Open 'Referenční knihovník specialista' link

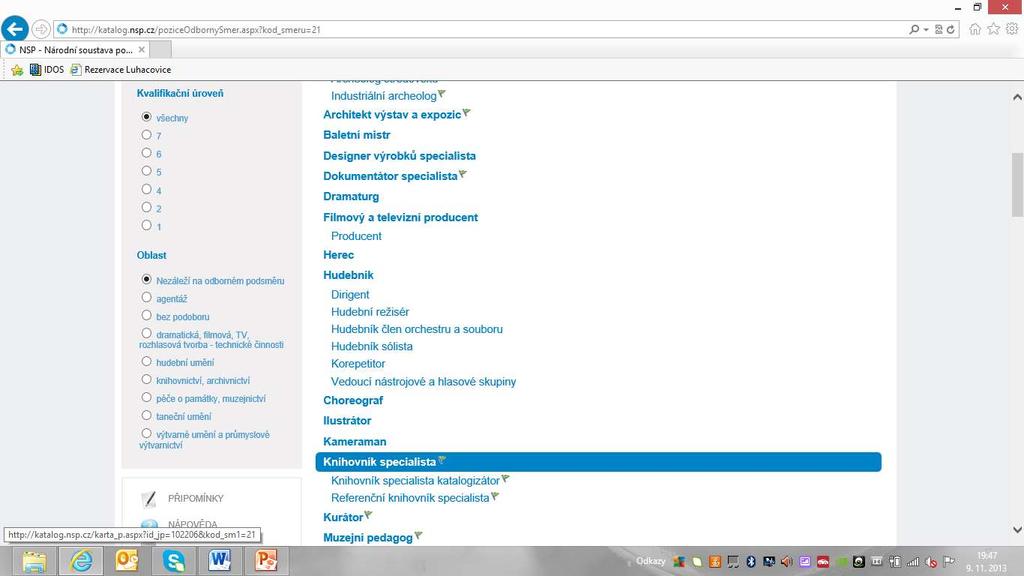click(410, 498)
